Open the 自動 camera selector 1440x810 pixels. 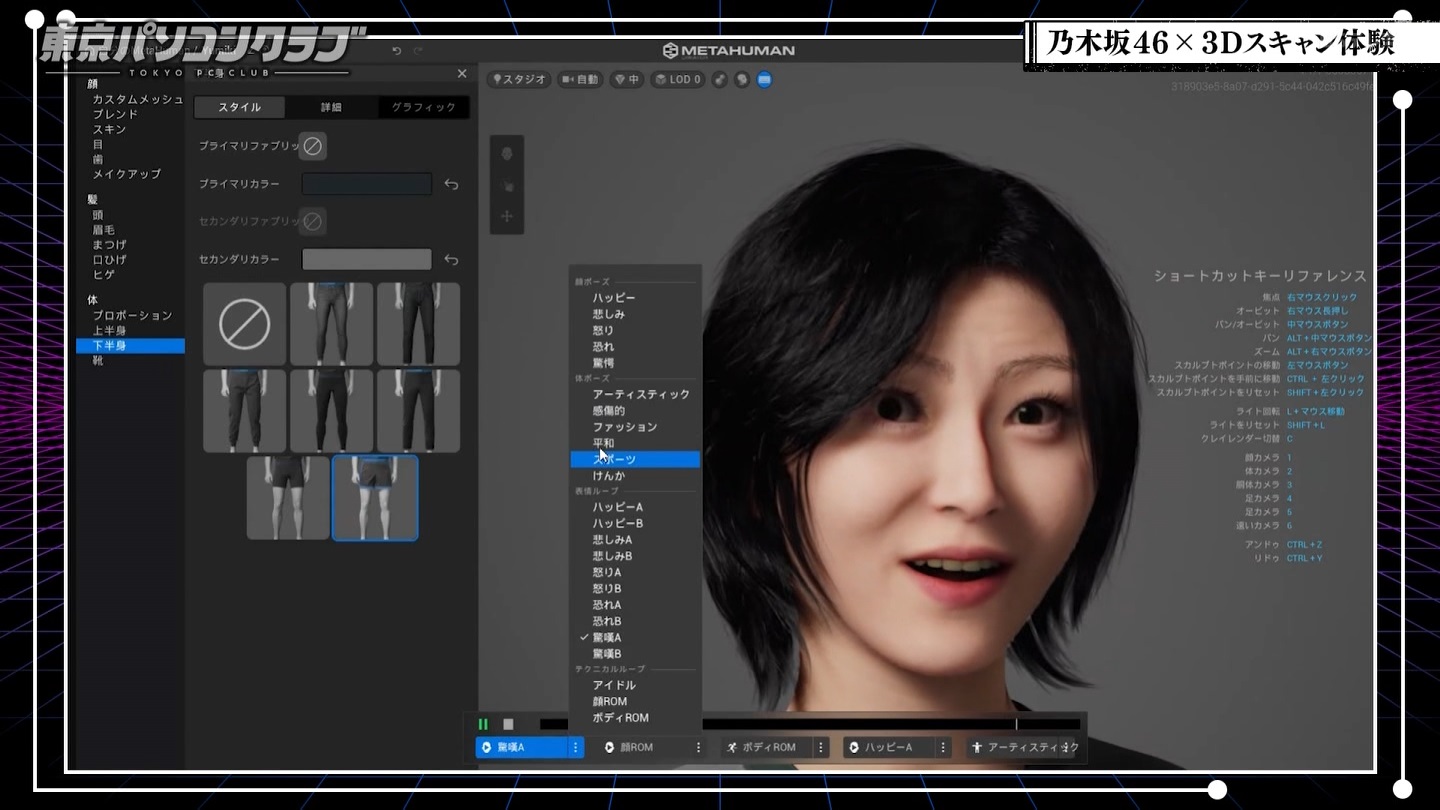(x=581, y=80)
